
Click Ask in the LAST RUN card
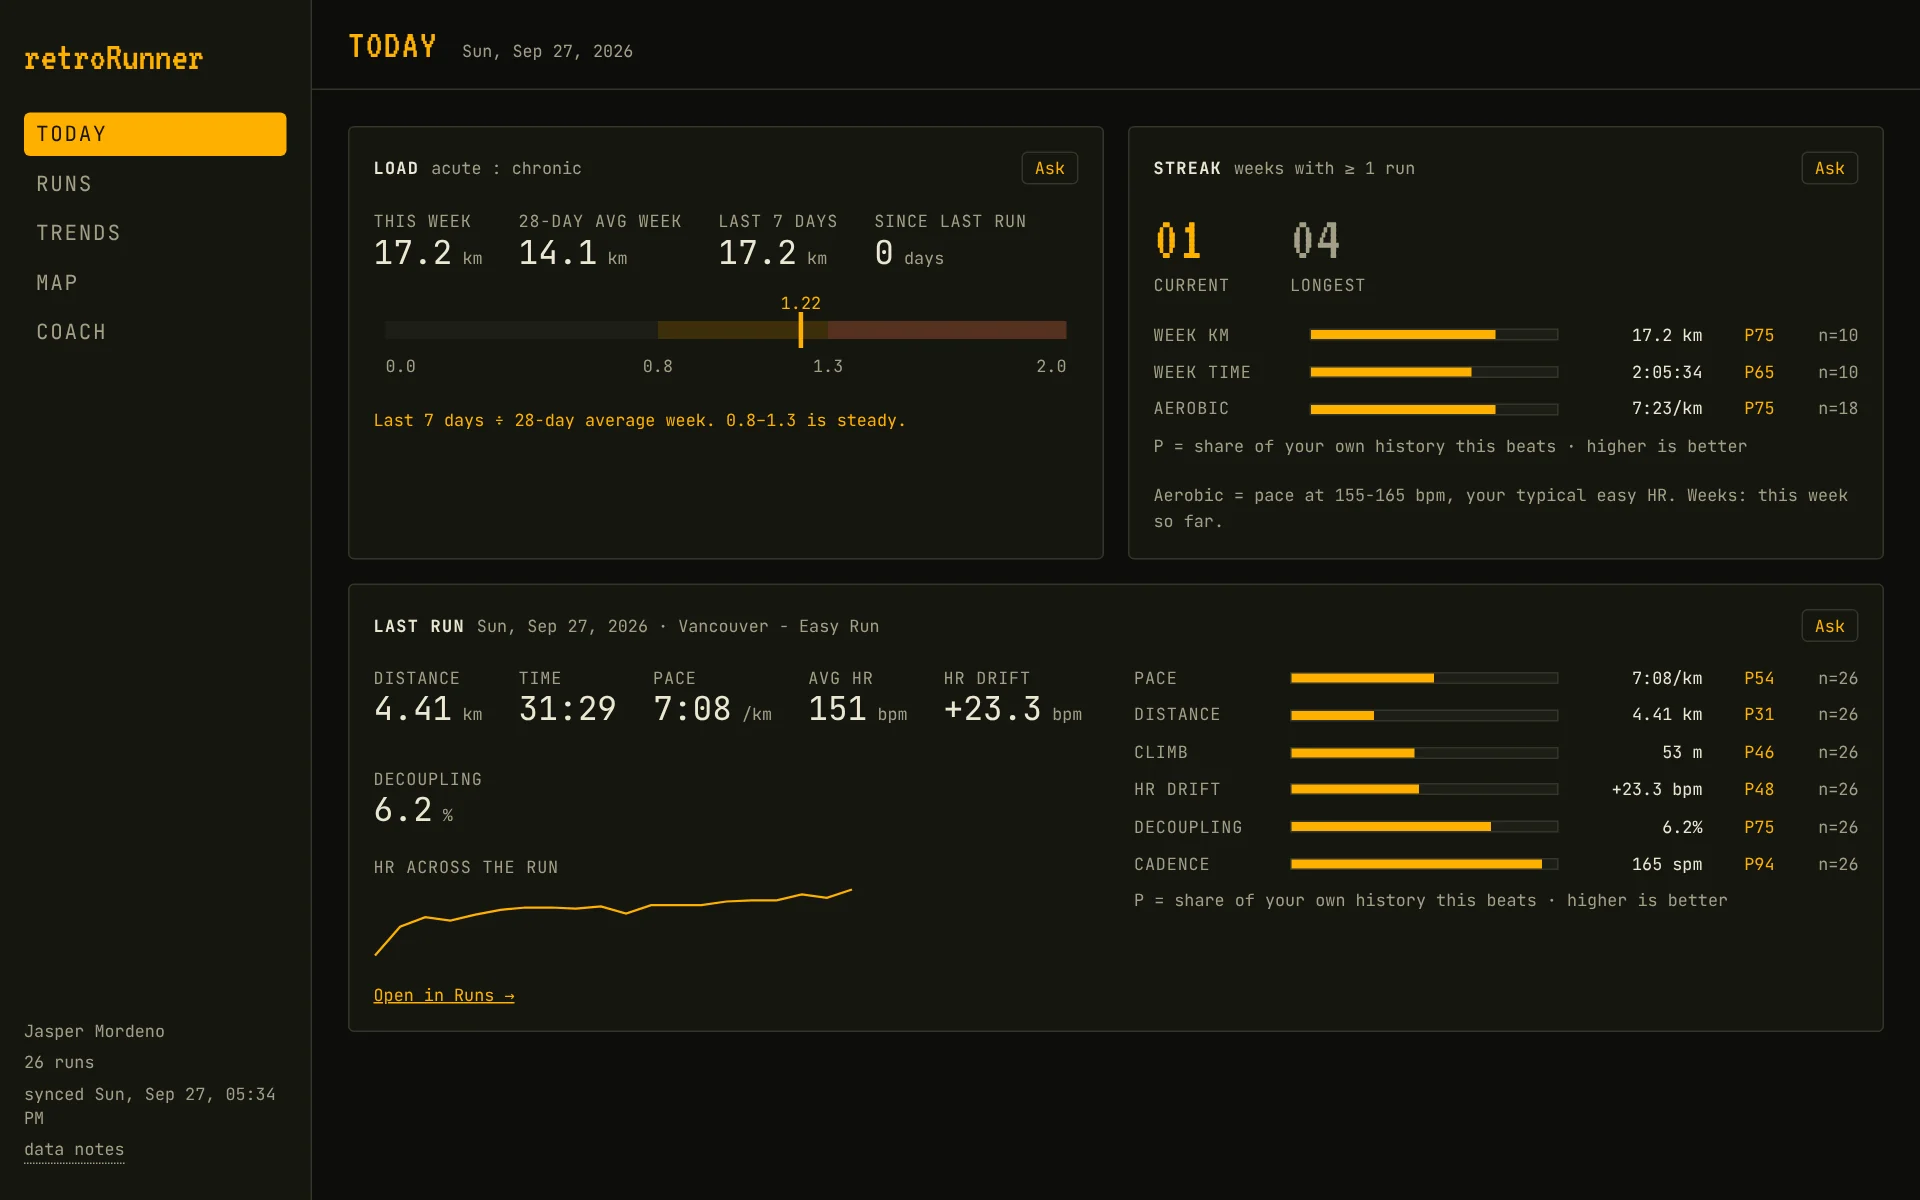[1829, 626]
